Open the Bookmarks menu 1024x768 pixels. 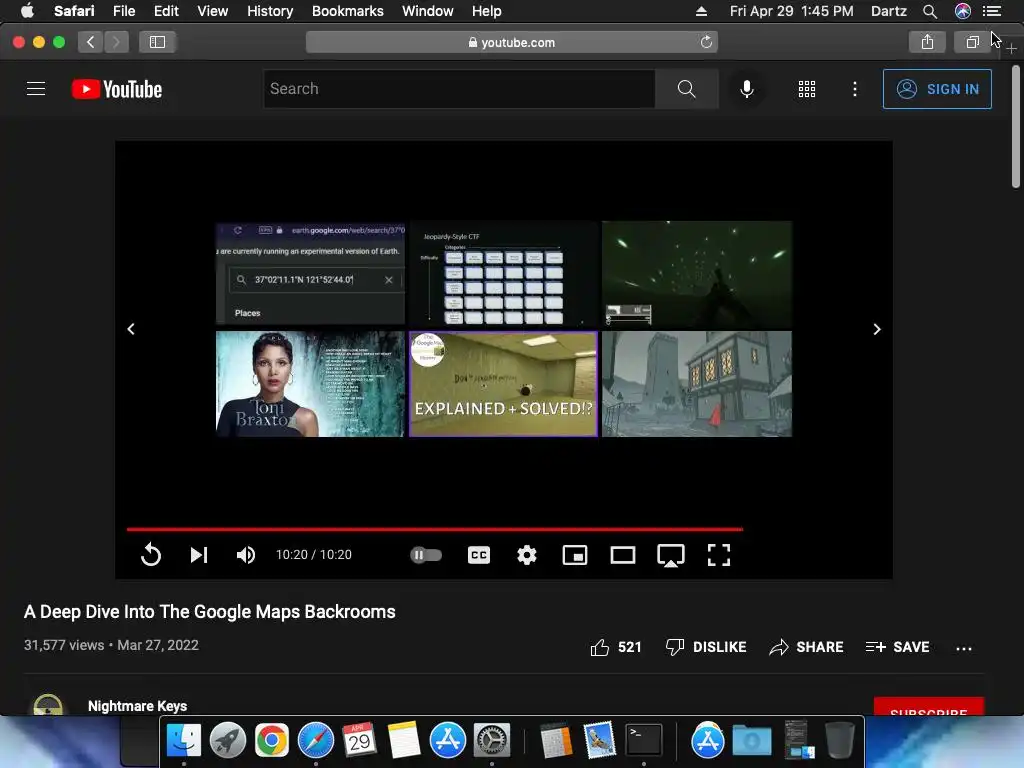347,11
